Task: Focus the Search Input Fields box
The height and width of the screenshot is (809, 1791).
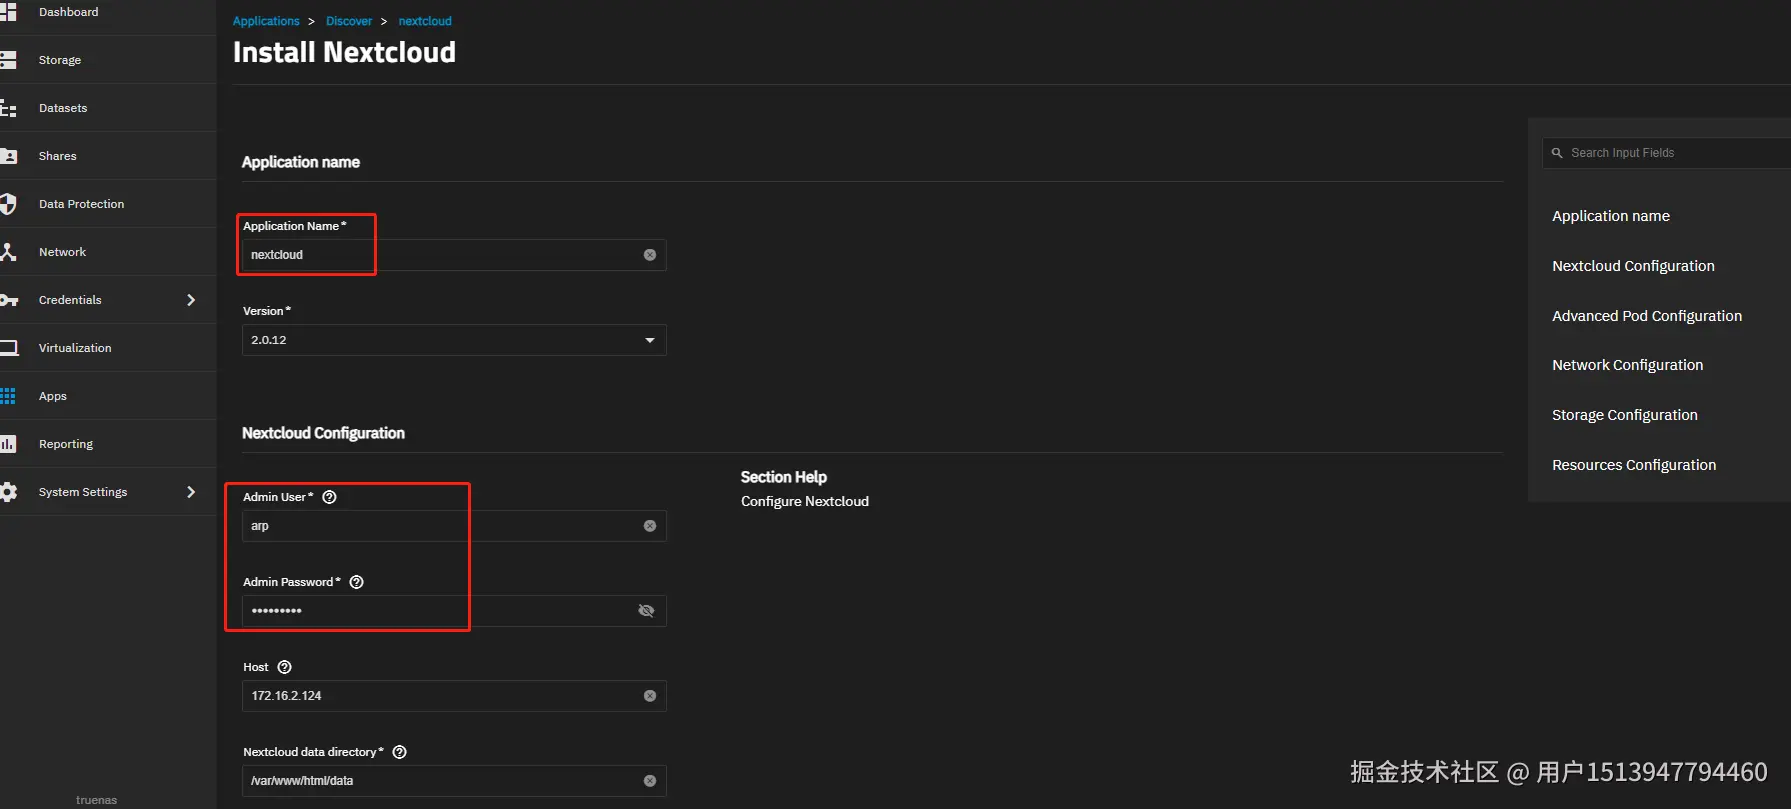Action: tap(1666, 153)
